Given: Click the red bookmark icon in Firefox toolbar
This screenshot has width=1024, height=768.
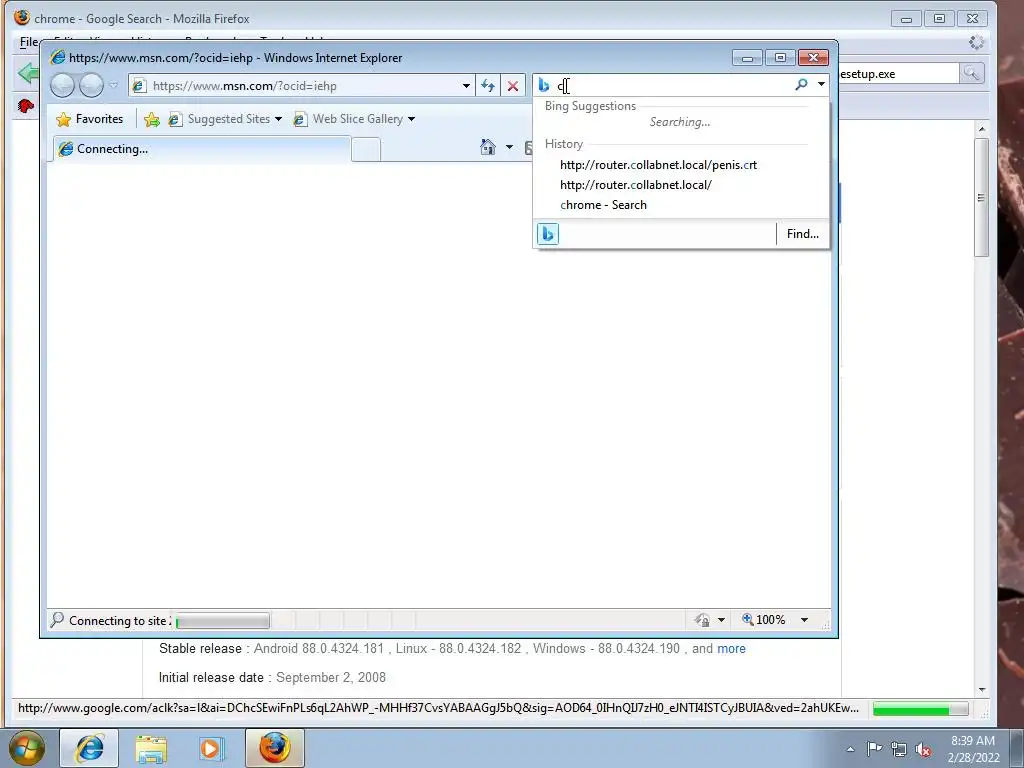Looking at the screenshot, I should click(x=25, y=105).
